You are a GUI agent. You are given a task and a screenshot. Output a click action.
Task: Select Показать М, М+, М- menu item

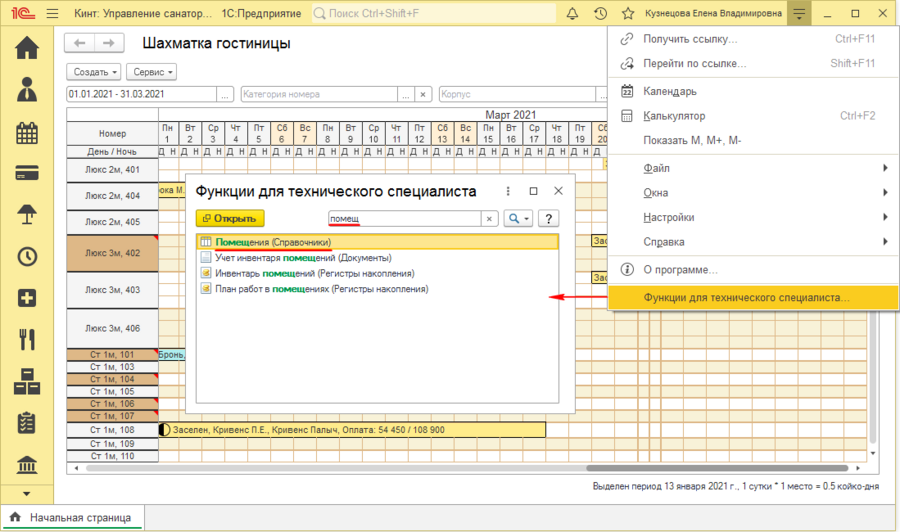pyautogui.click(x=754, y=141)
